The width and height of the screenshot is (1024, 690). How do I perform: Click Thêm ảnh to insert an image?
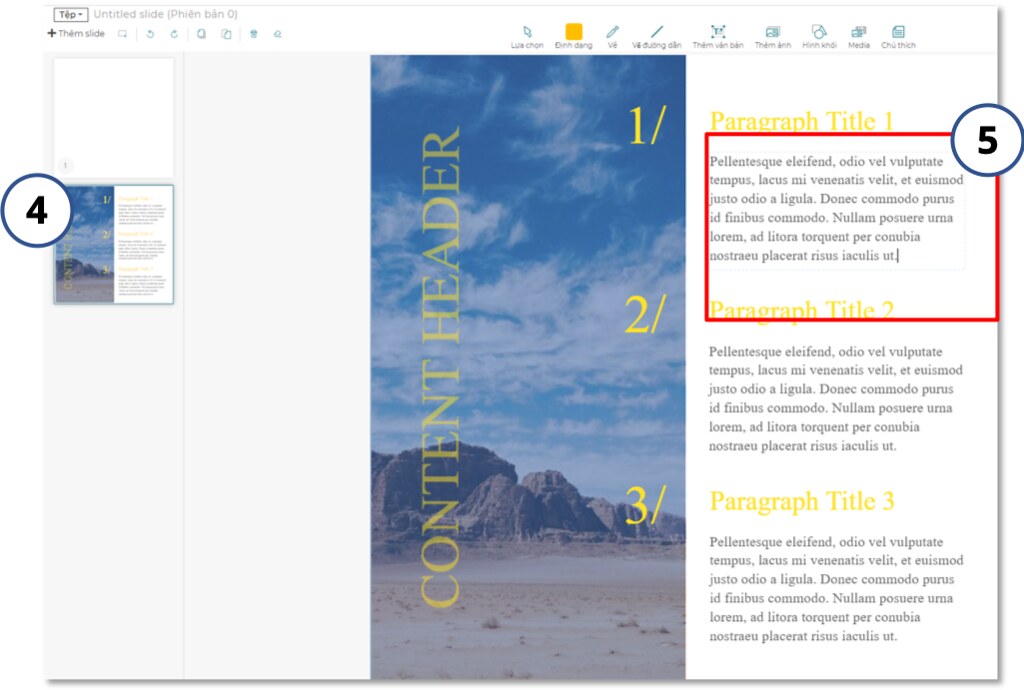(772, 33)
